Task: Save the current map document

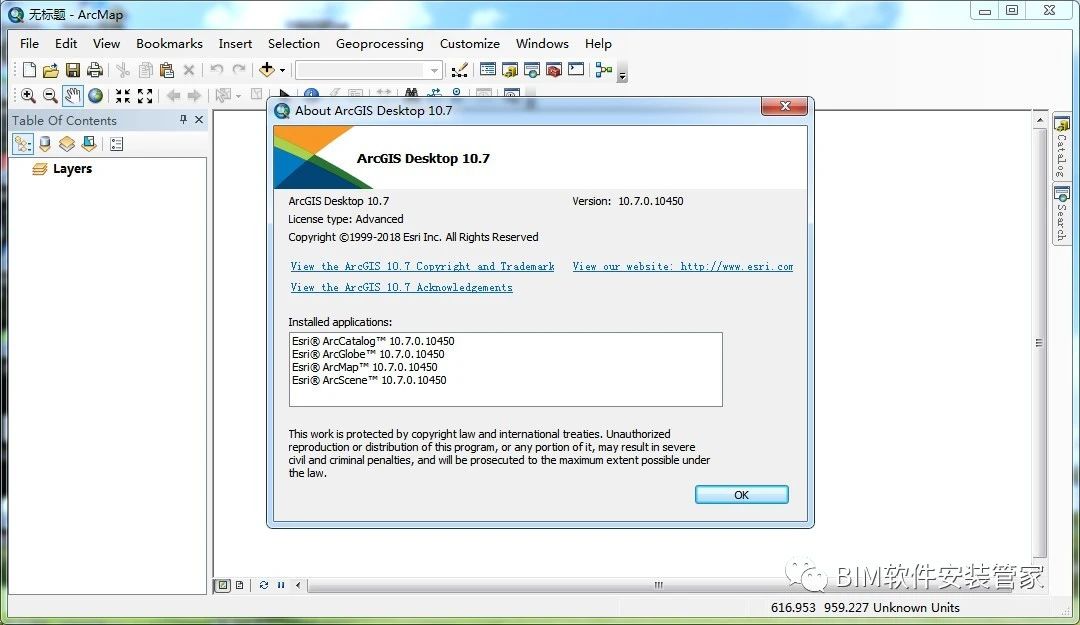Action: point(72,70)
